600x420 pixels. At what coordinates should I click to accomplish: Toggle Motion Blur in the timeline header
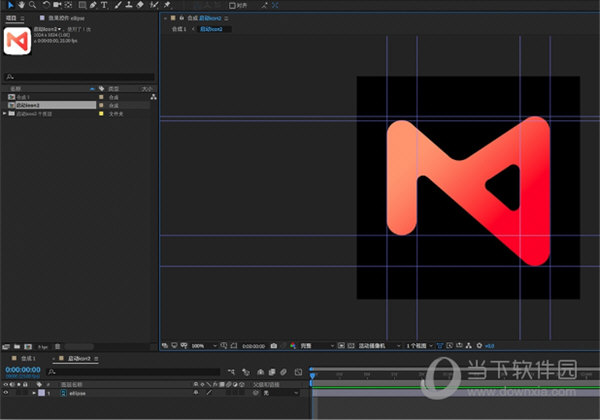point(284,372)
